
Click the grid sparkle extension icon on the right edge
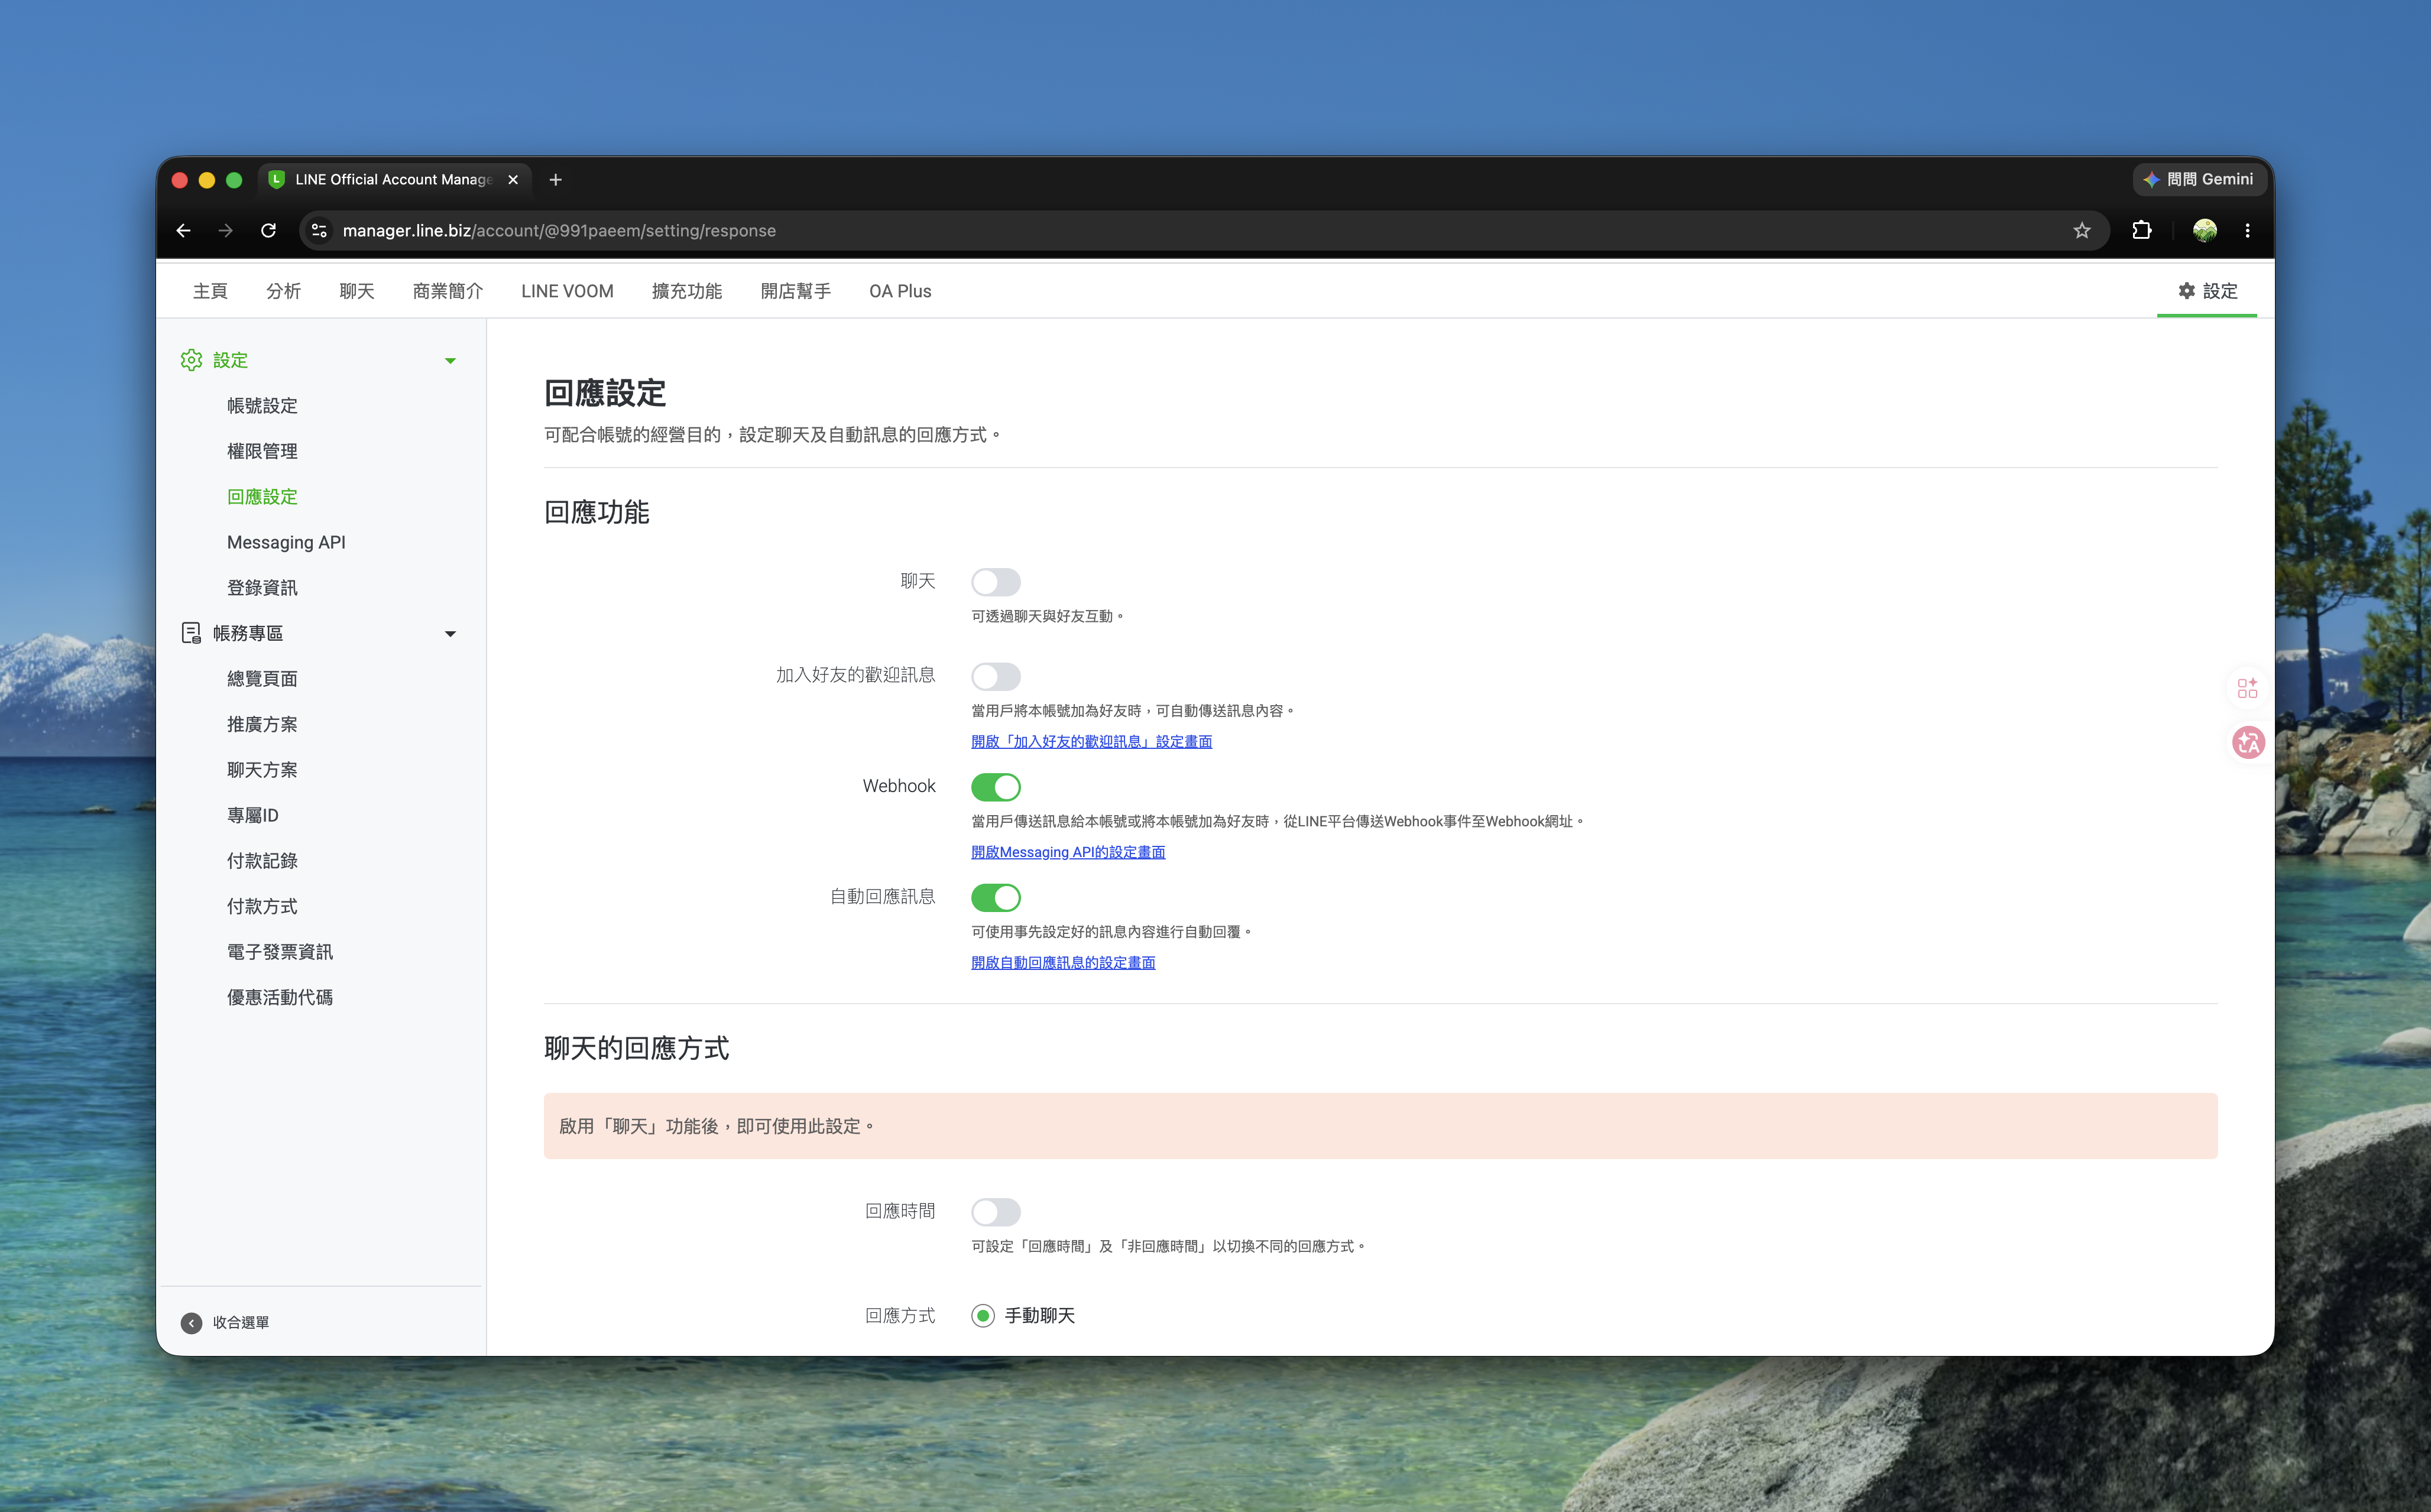2247,688
